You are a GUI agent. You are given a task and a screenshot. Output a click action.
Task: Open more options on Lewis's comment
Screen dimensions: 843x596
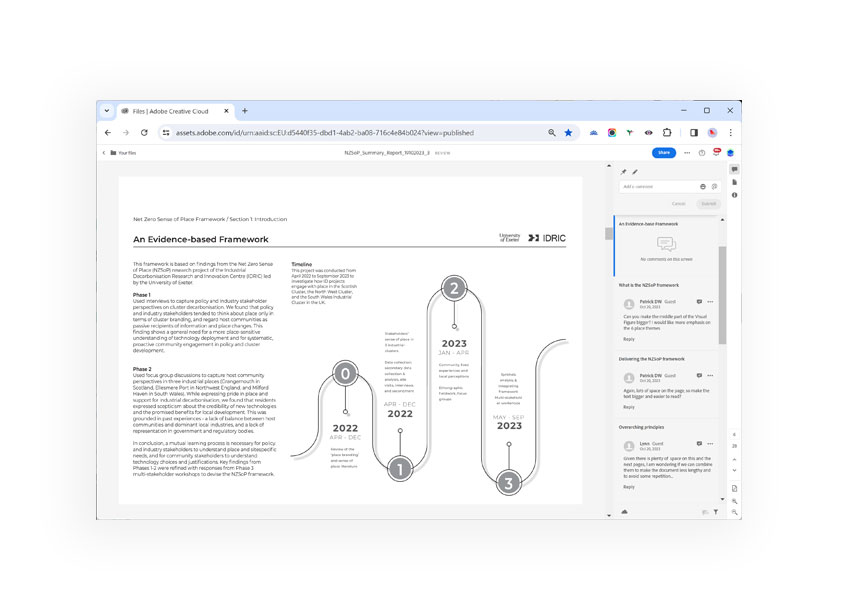coord(709,443)
